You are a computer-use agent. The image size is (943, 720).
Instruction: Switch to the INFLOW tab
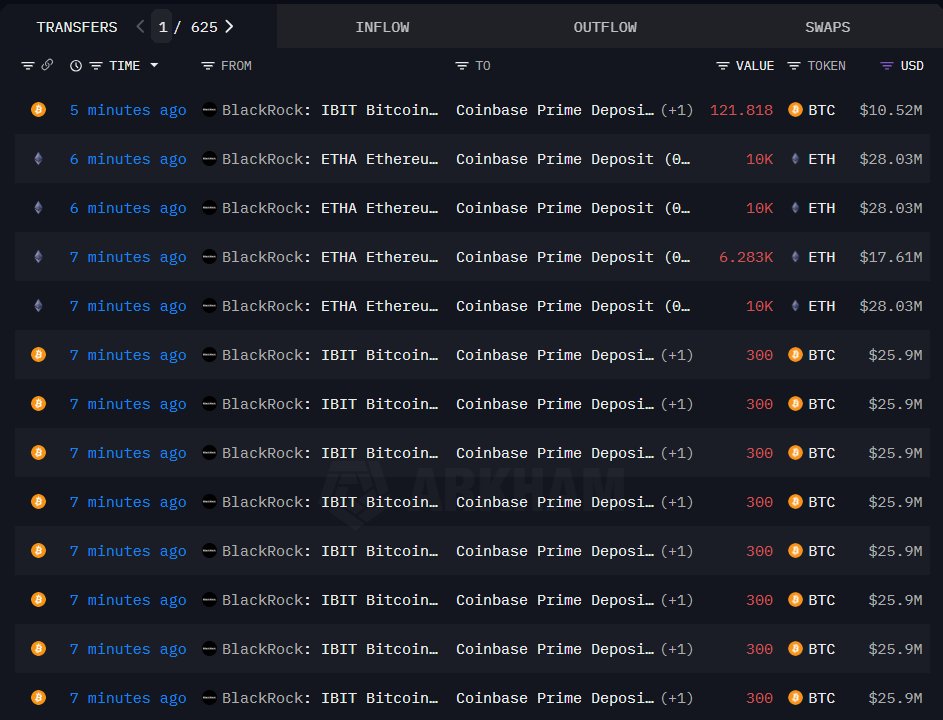pyautogui.click(x=382, y=27)
